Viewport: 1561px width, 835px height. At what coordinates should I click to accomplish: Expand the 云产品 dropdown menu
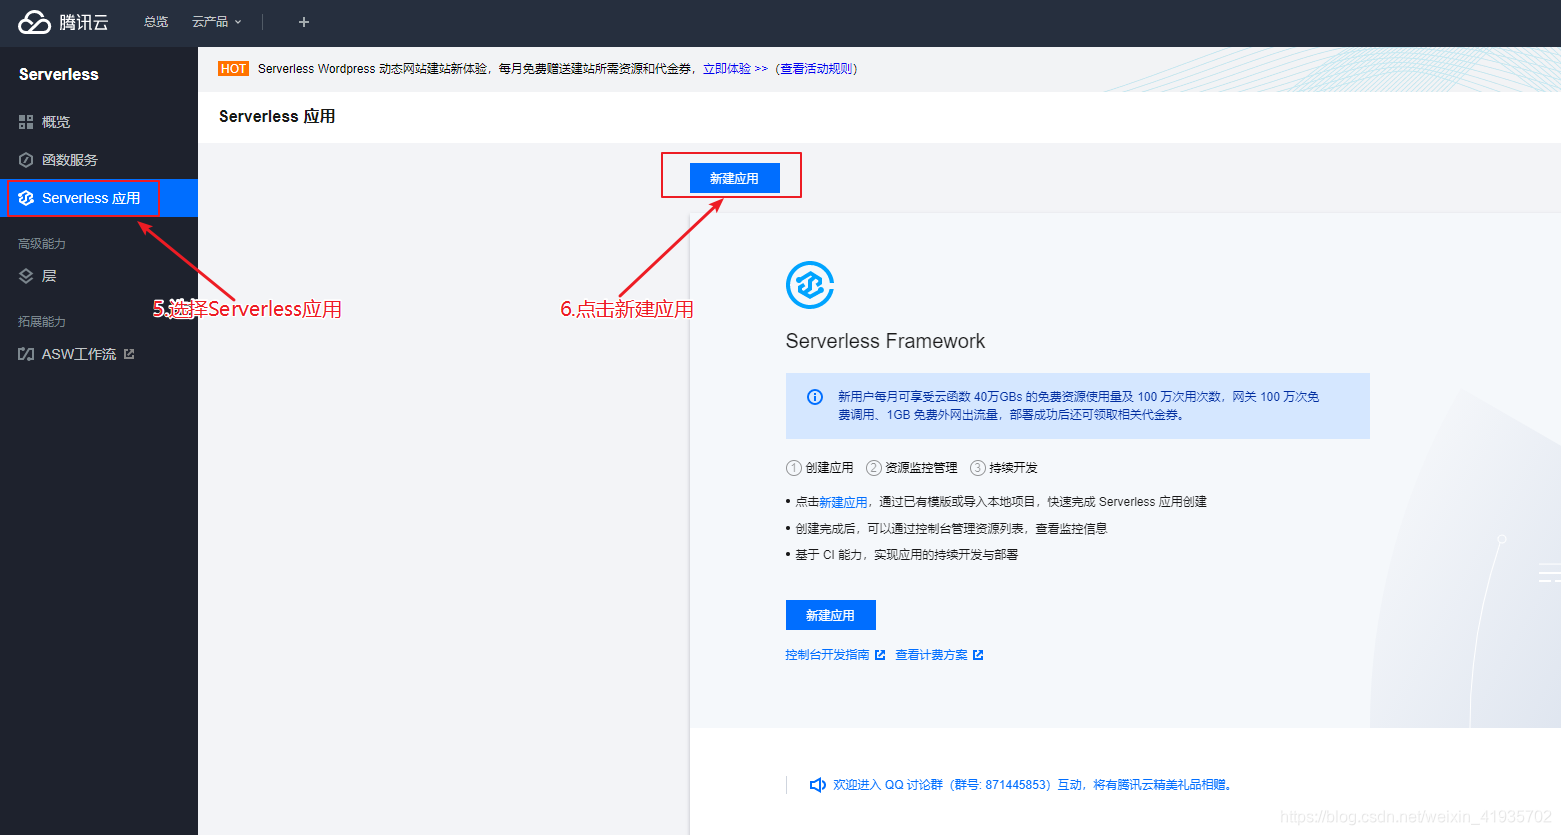click(216, 22)
